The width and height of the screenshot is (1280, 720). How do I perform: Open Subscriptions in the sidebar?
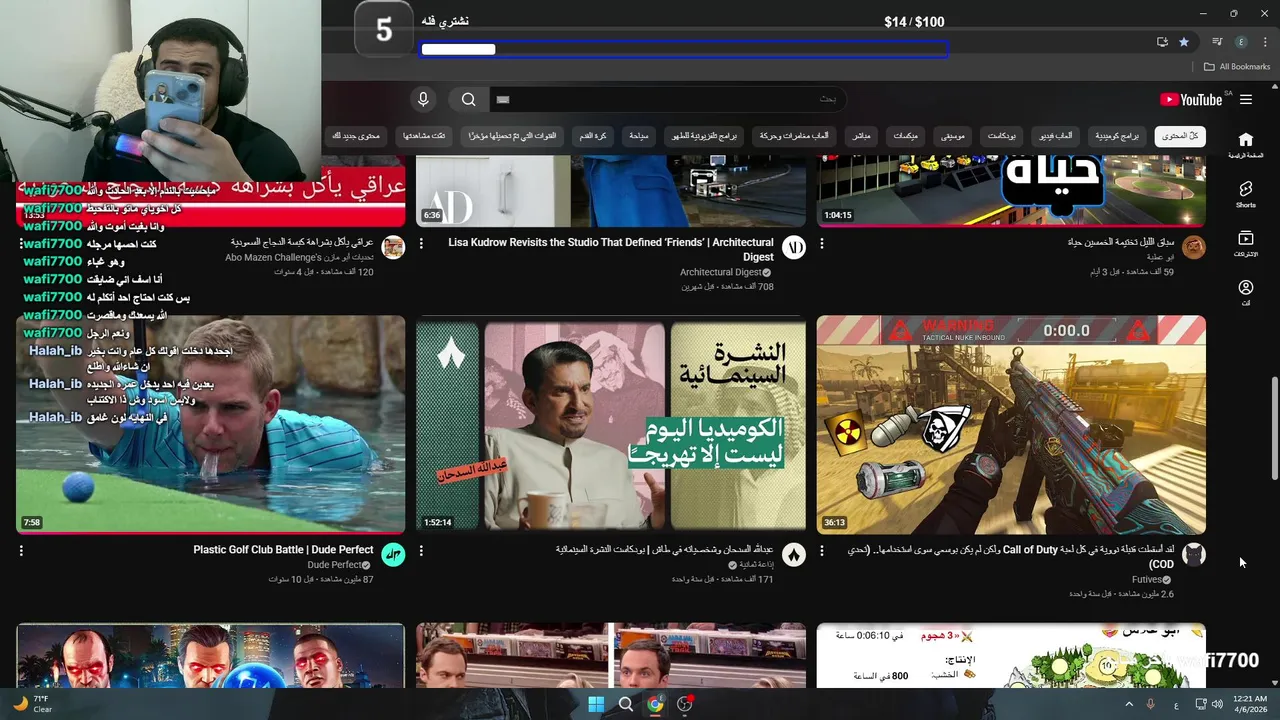1245,244
